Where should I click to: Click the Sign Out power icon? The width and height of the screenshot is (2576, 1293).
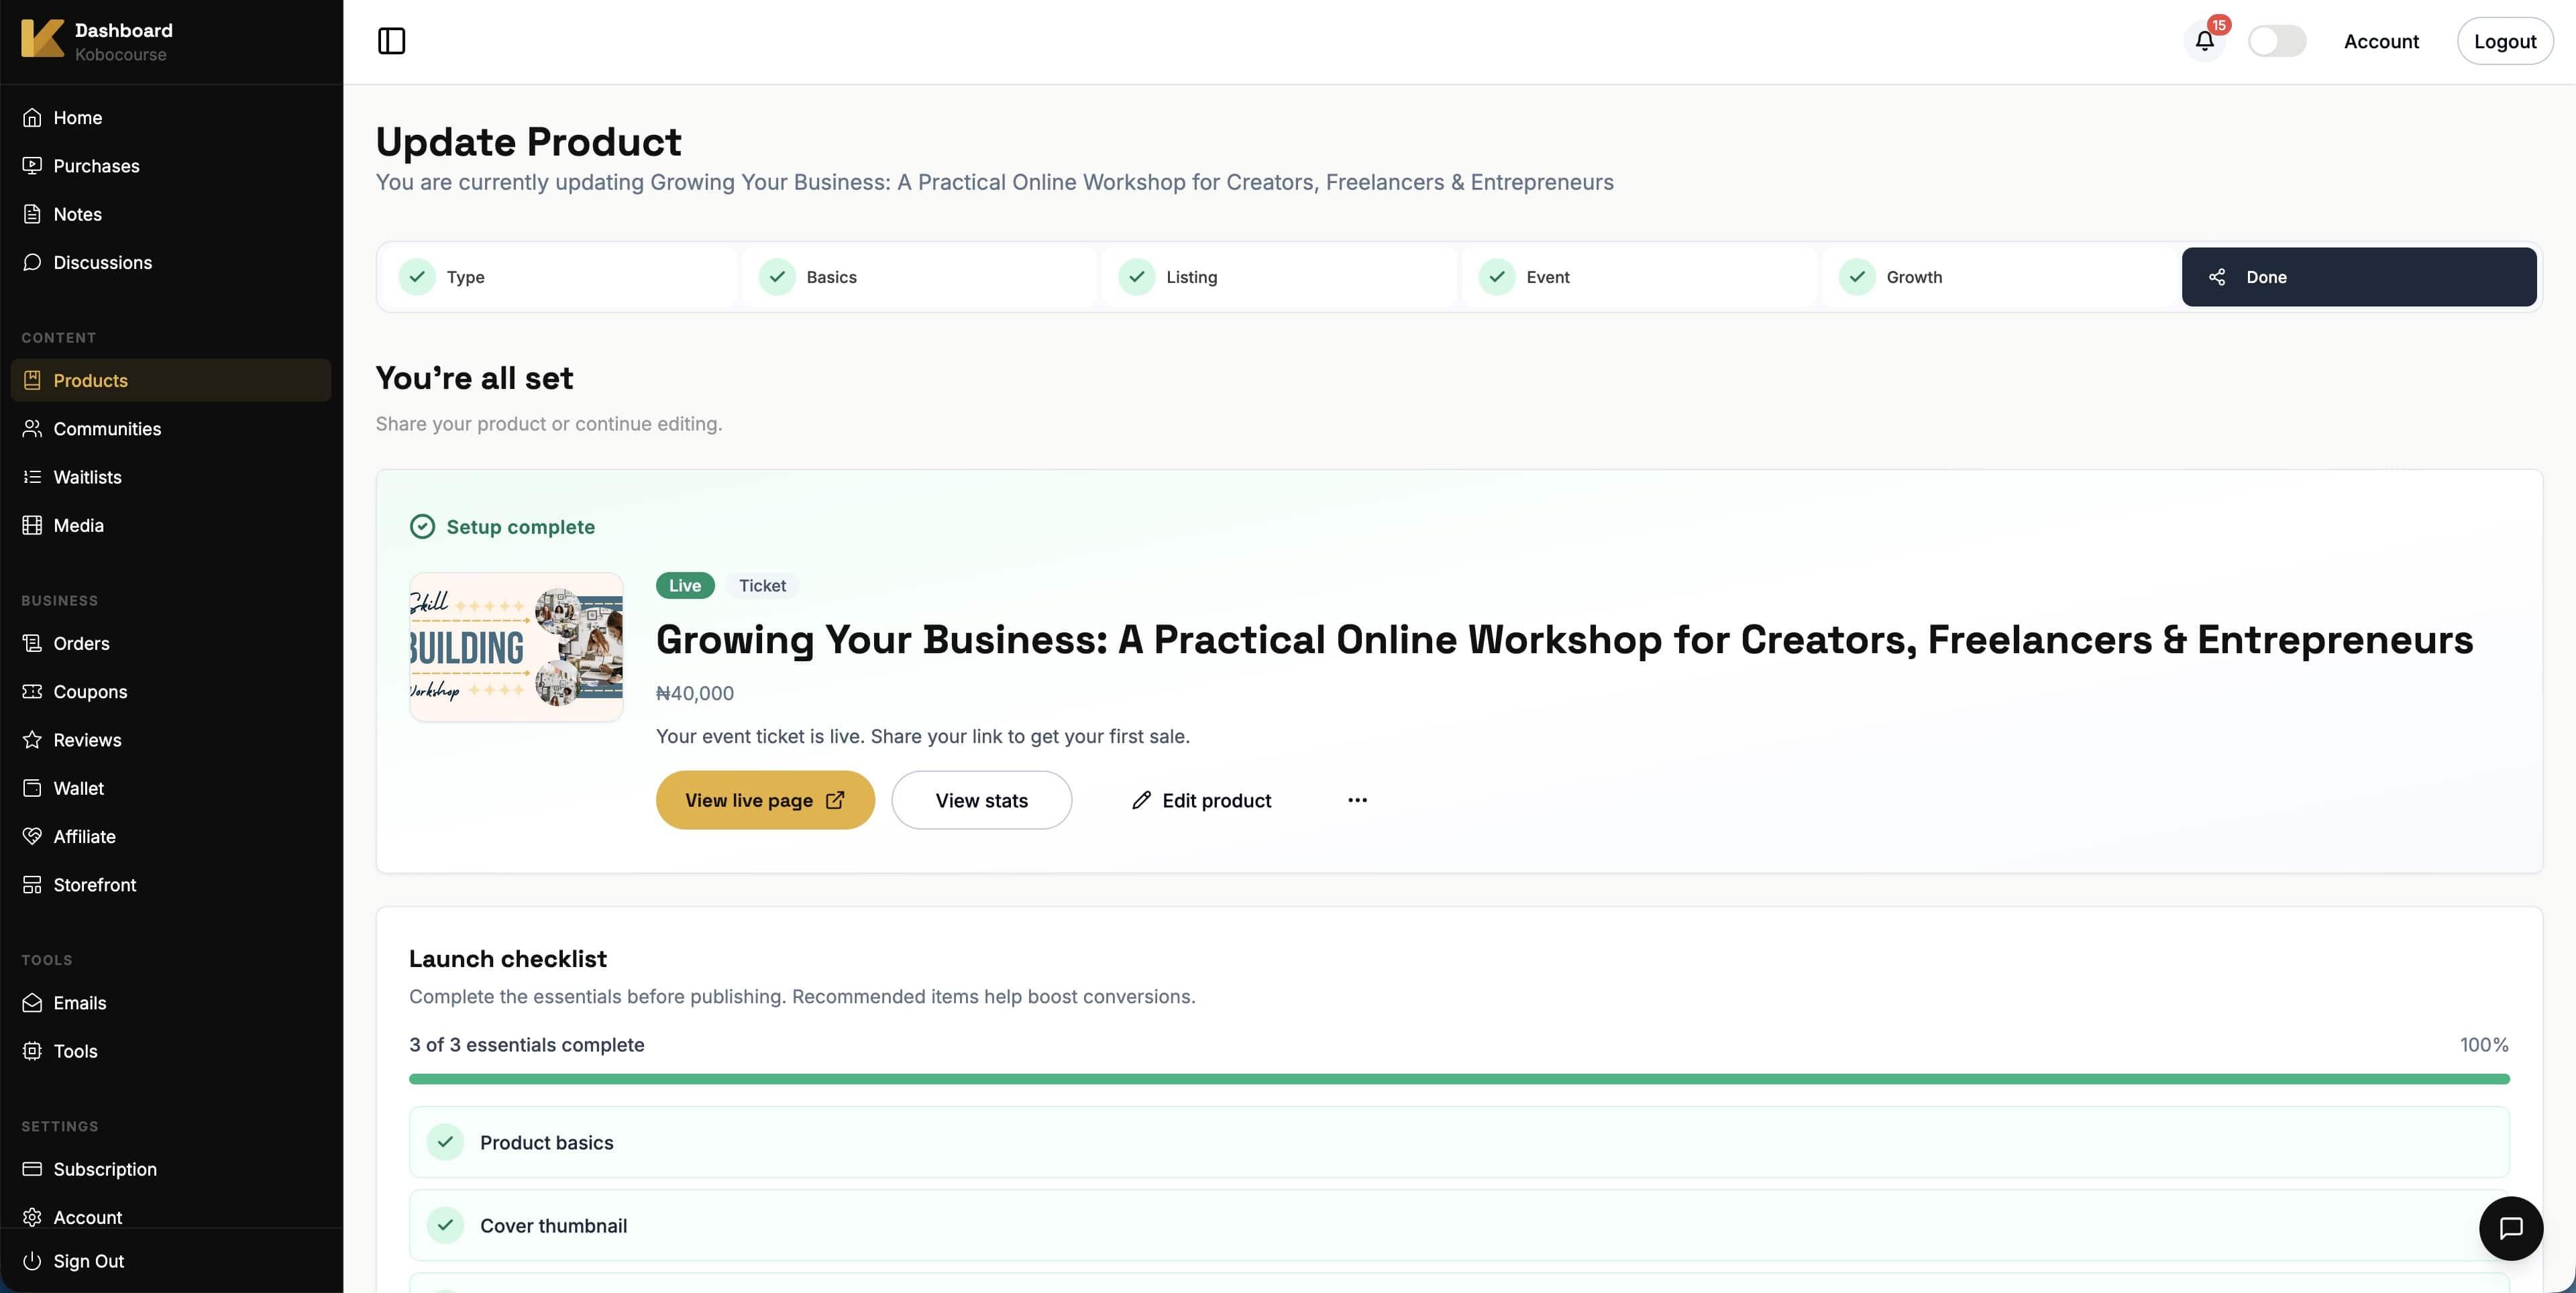click(x=32, y=1261)
